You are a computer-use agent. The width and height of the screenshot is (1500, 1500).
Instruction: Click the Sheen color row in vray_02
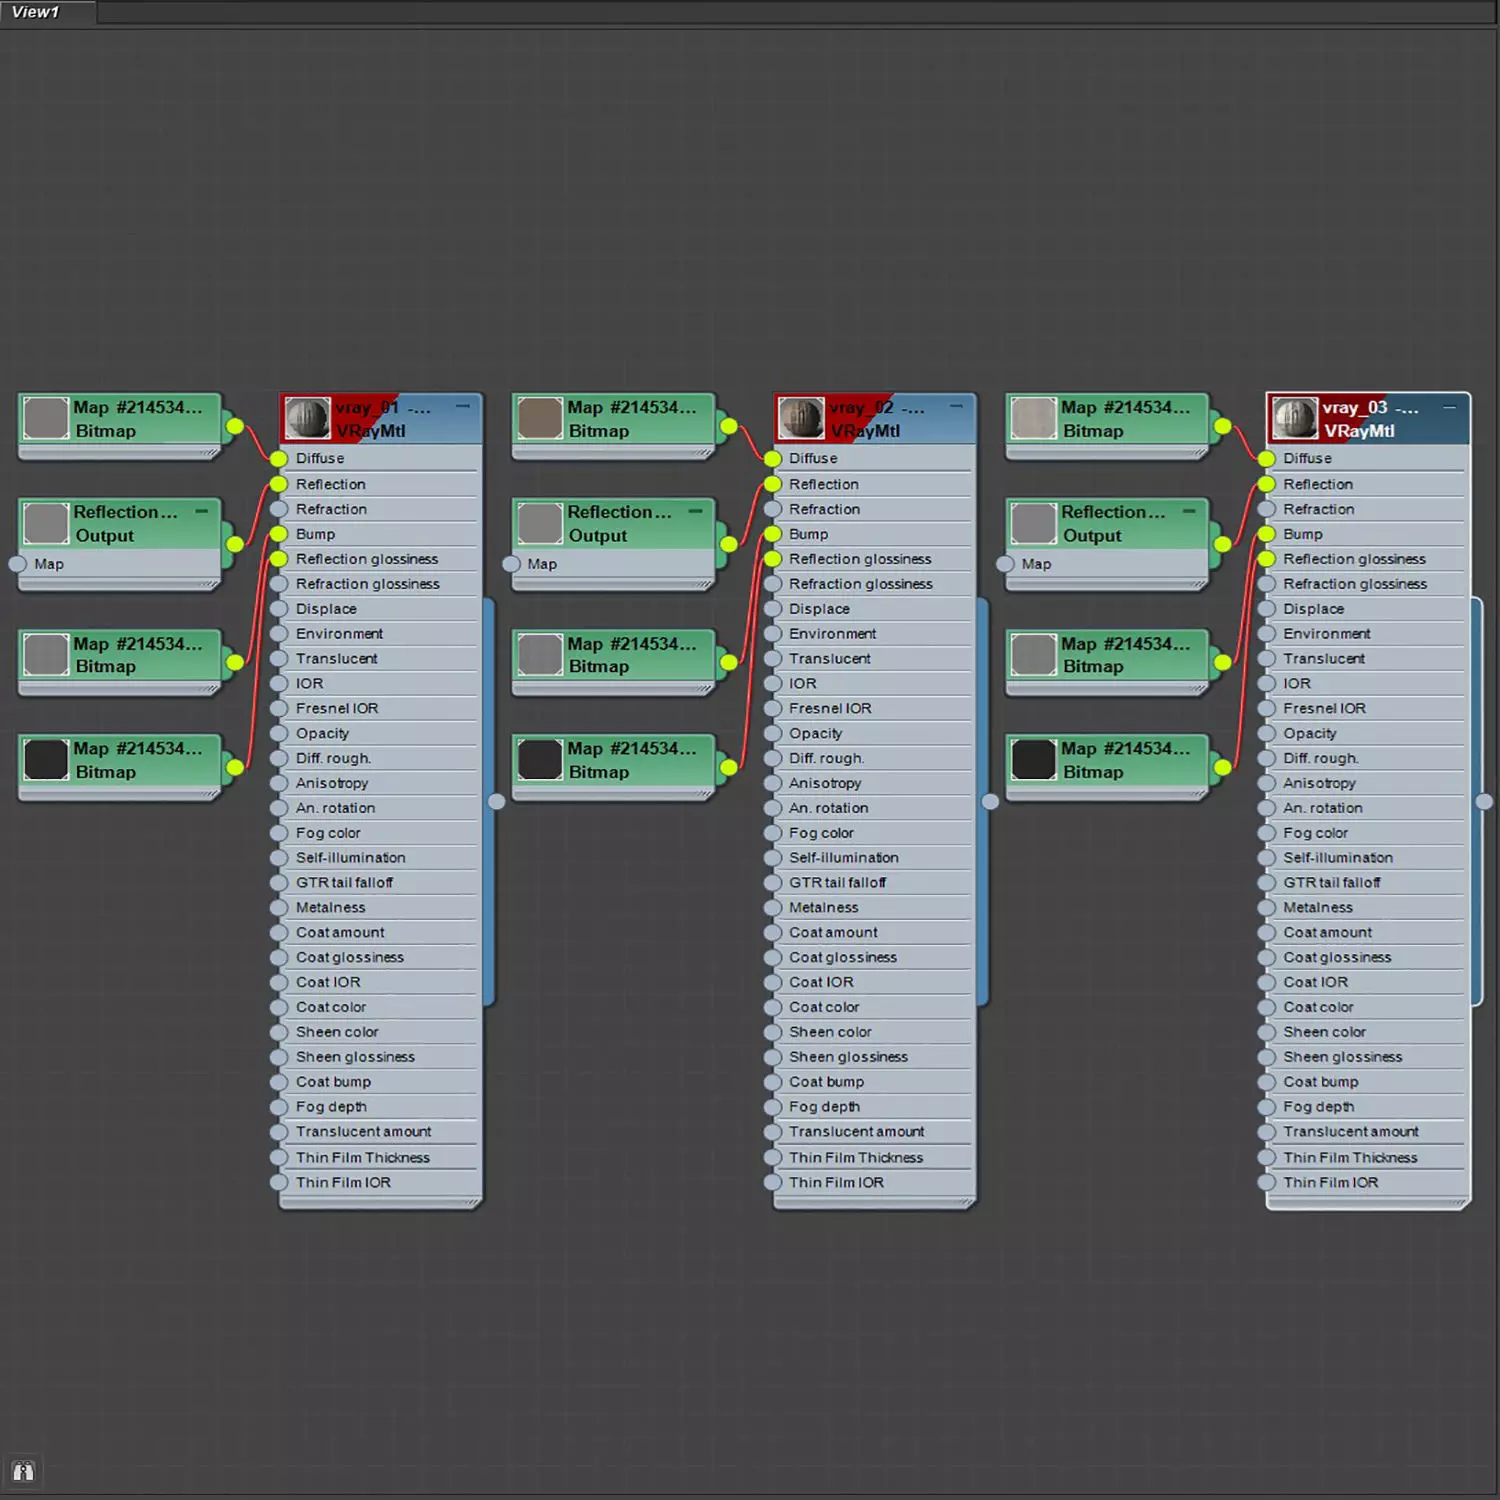(874, 1032)
